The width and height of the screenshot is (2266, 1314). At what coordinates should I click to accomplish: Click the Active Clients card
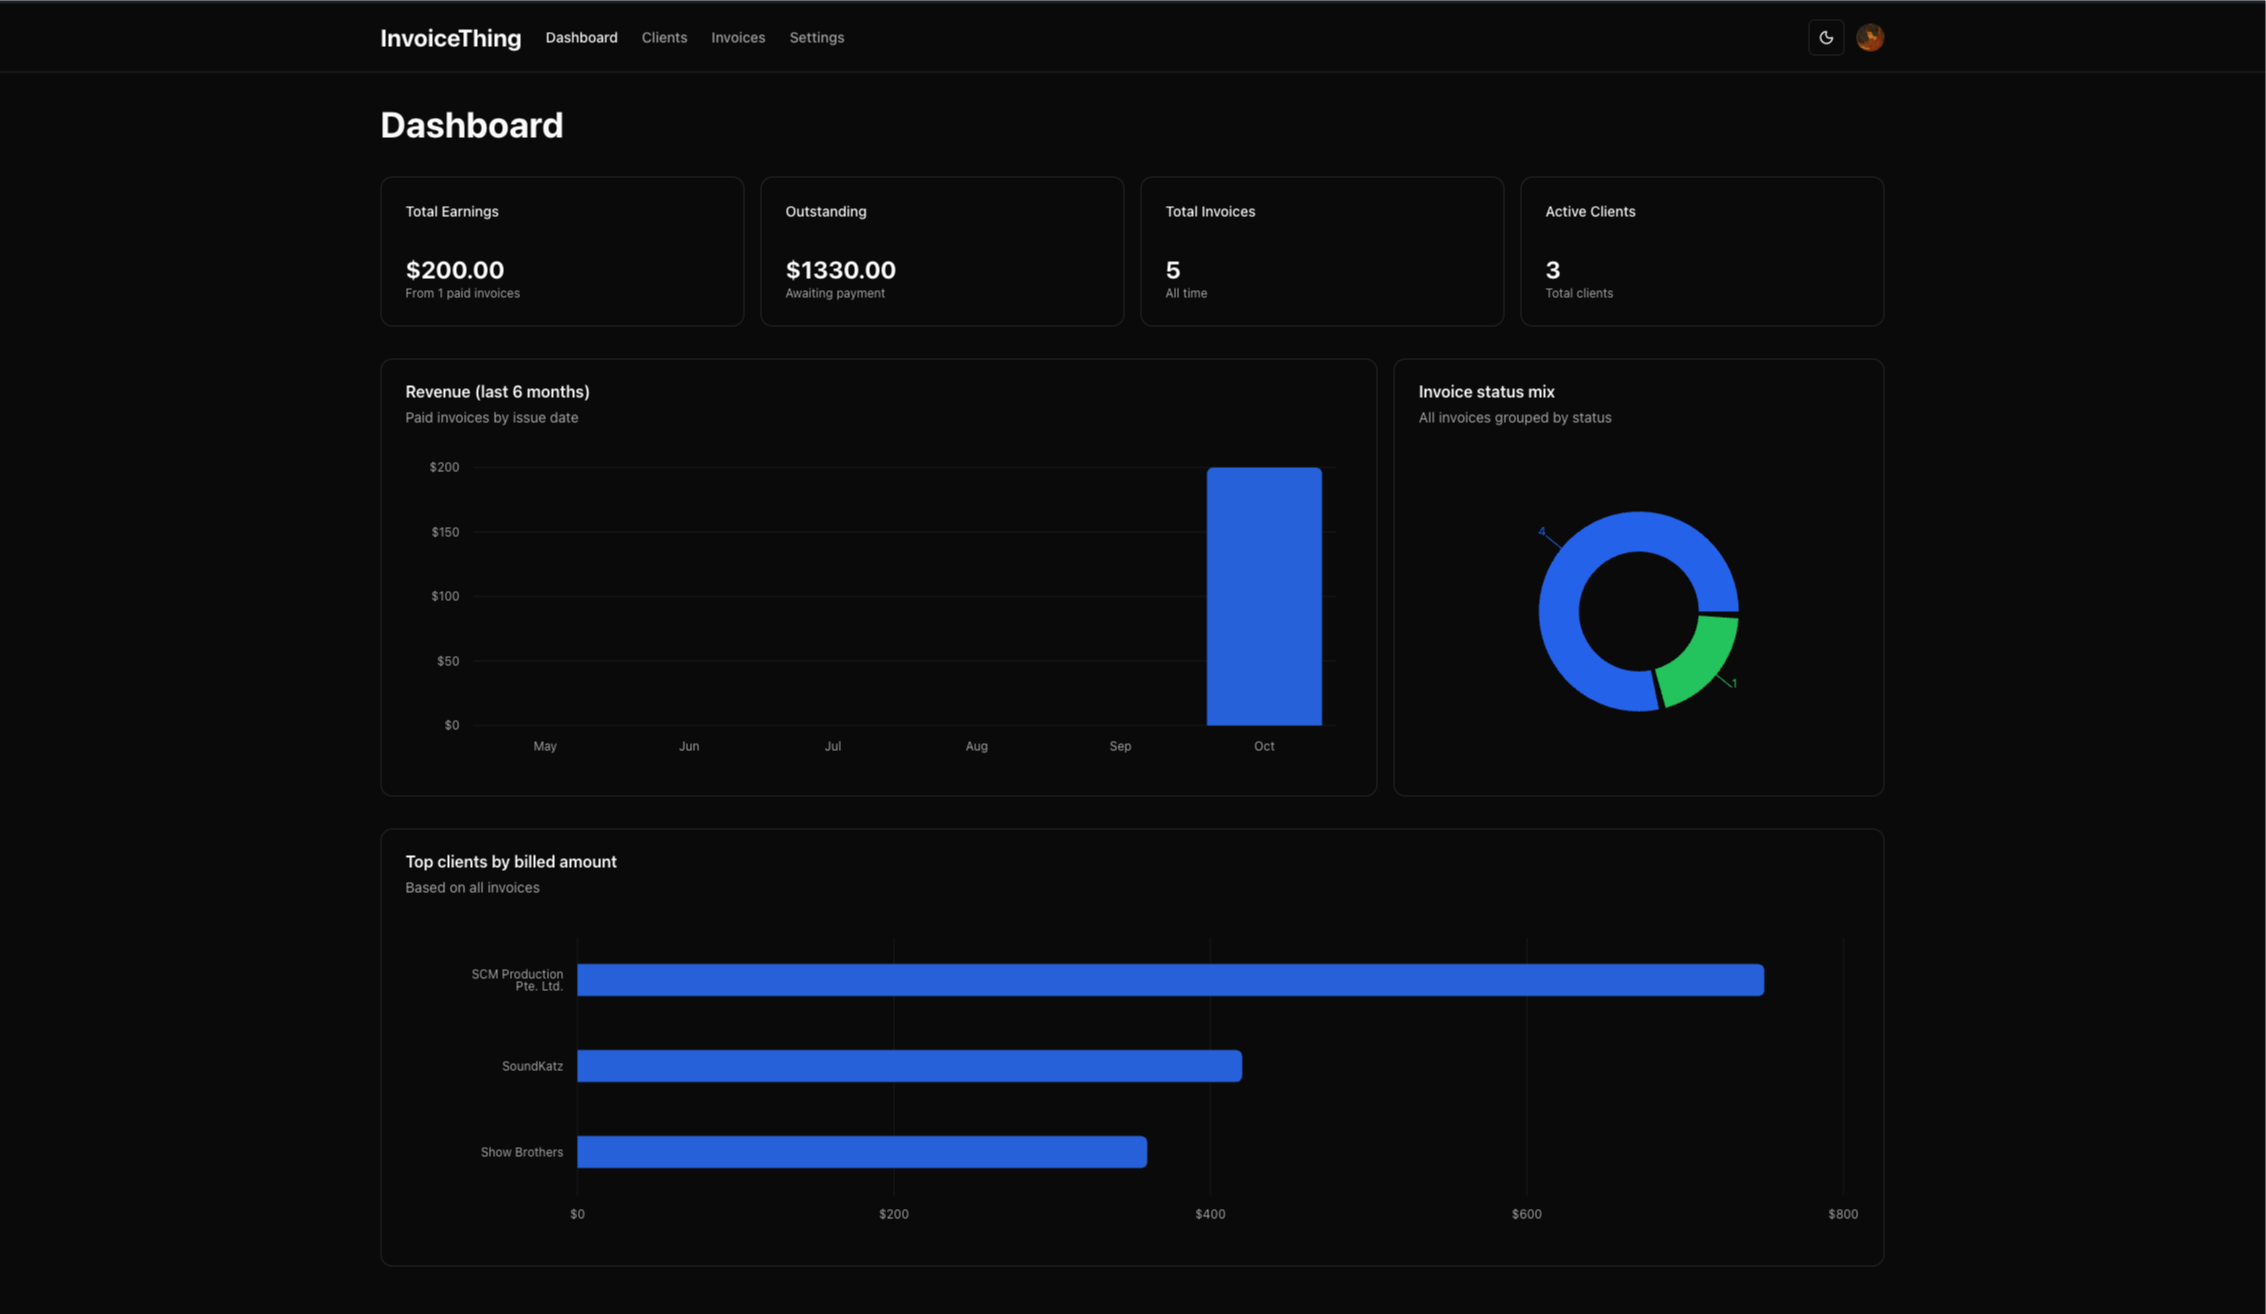[1701, 251]
